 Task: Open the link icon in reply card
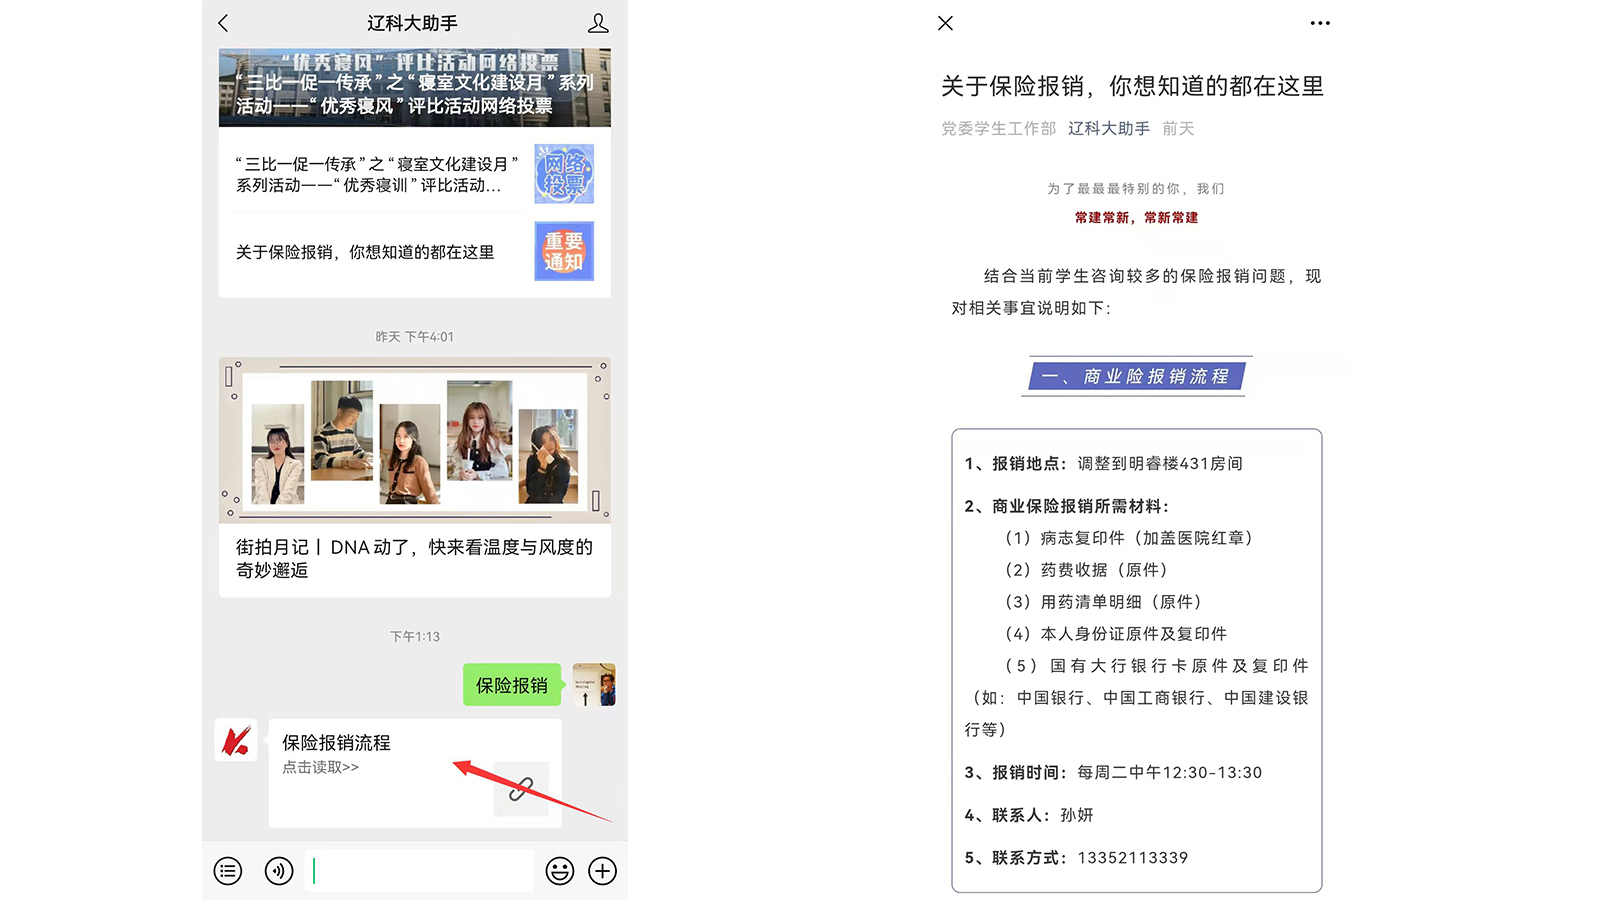(x=521, y=789)
